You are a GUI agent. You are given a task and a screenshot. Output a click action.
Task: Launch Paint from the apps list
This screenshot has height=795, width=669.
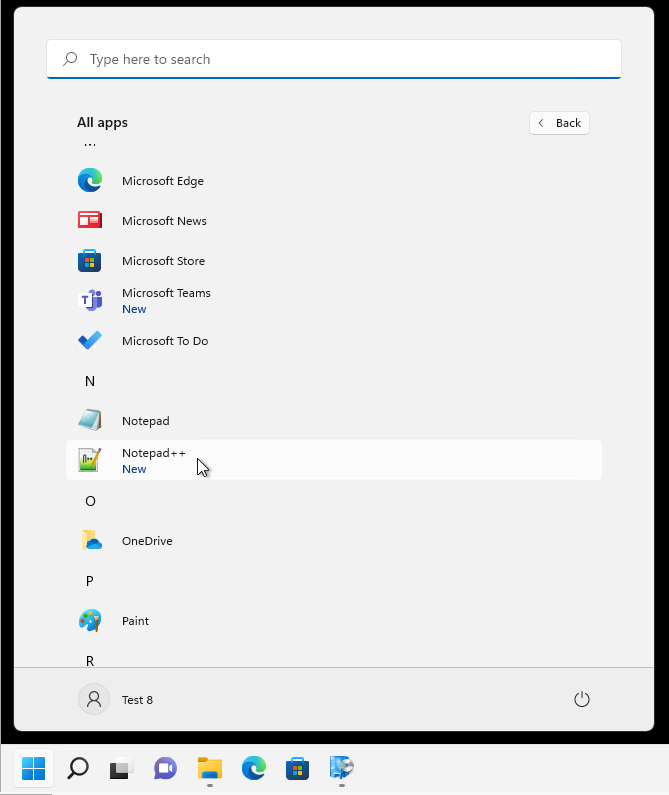pyautogui.click(x=135, y=621)
